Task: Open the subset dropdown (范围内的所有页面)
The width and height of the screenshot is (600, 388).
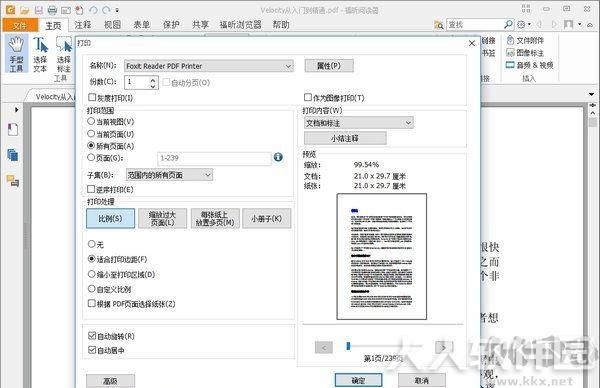Action: pyautogui.click(x=169, y=175)
